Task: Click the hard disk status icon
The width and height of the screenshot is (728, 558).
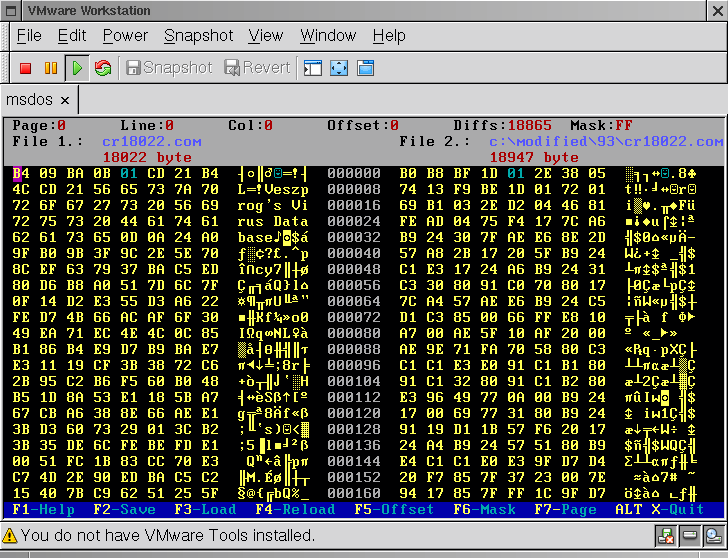Action: (690, 536)
